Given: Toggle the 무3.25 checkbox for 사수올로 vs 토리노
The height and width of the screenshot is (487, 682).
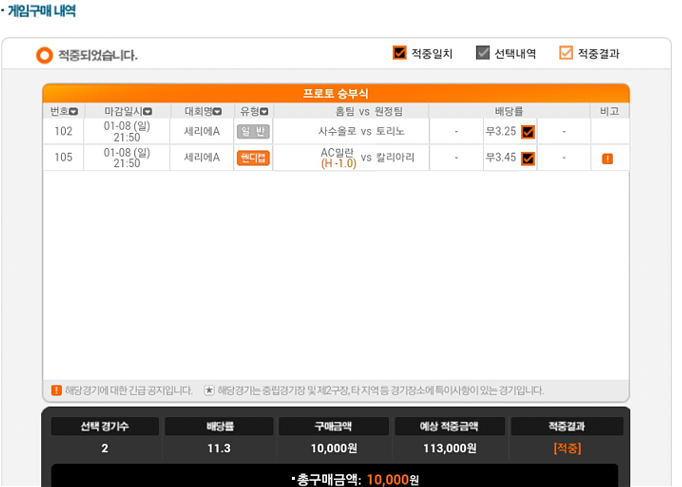Looking at the screenshot, I should [528, 132].
